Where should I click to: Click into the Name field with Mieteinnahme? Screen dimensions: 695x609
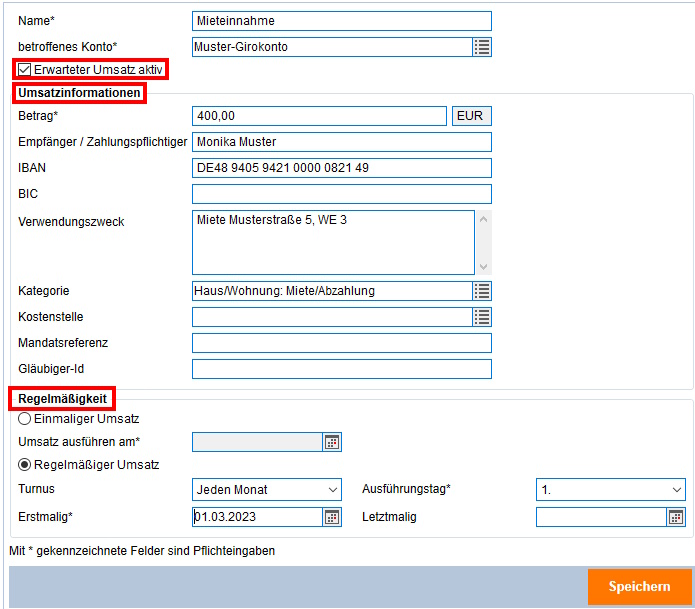pos(341,21)
